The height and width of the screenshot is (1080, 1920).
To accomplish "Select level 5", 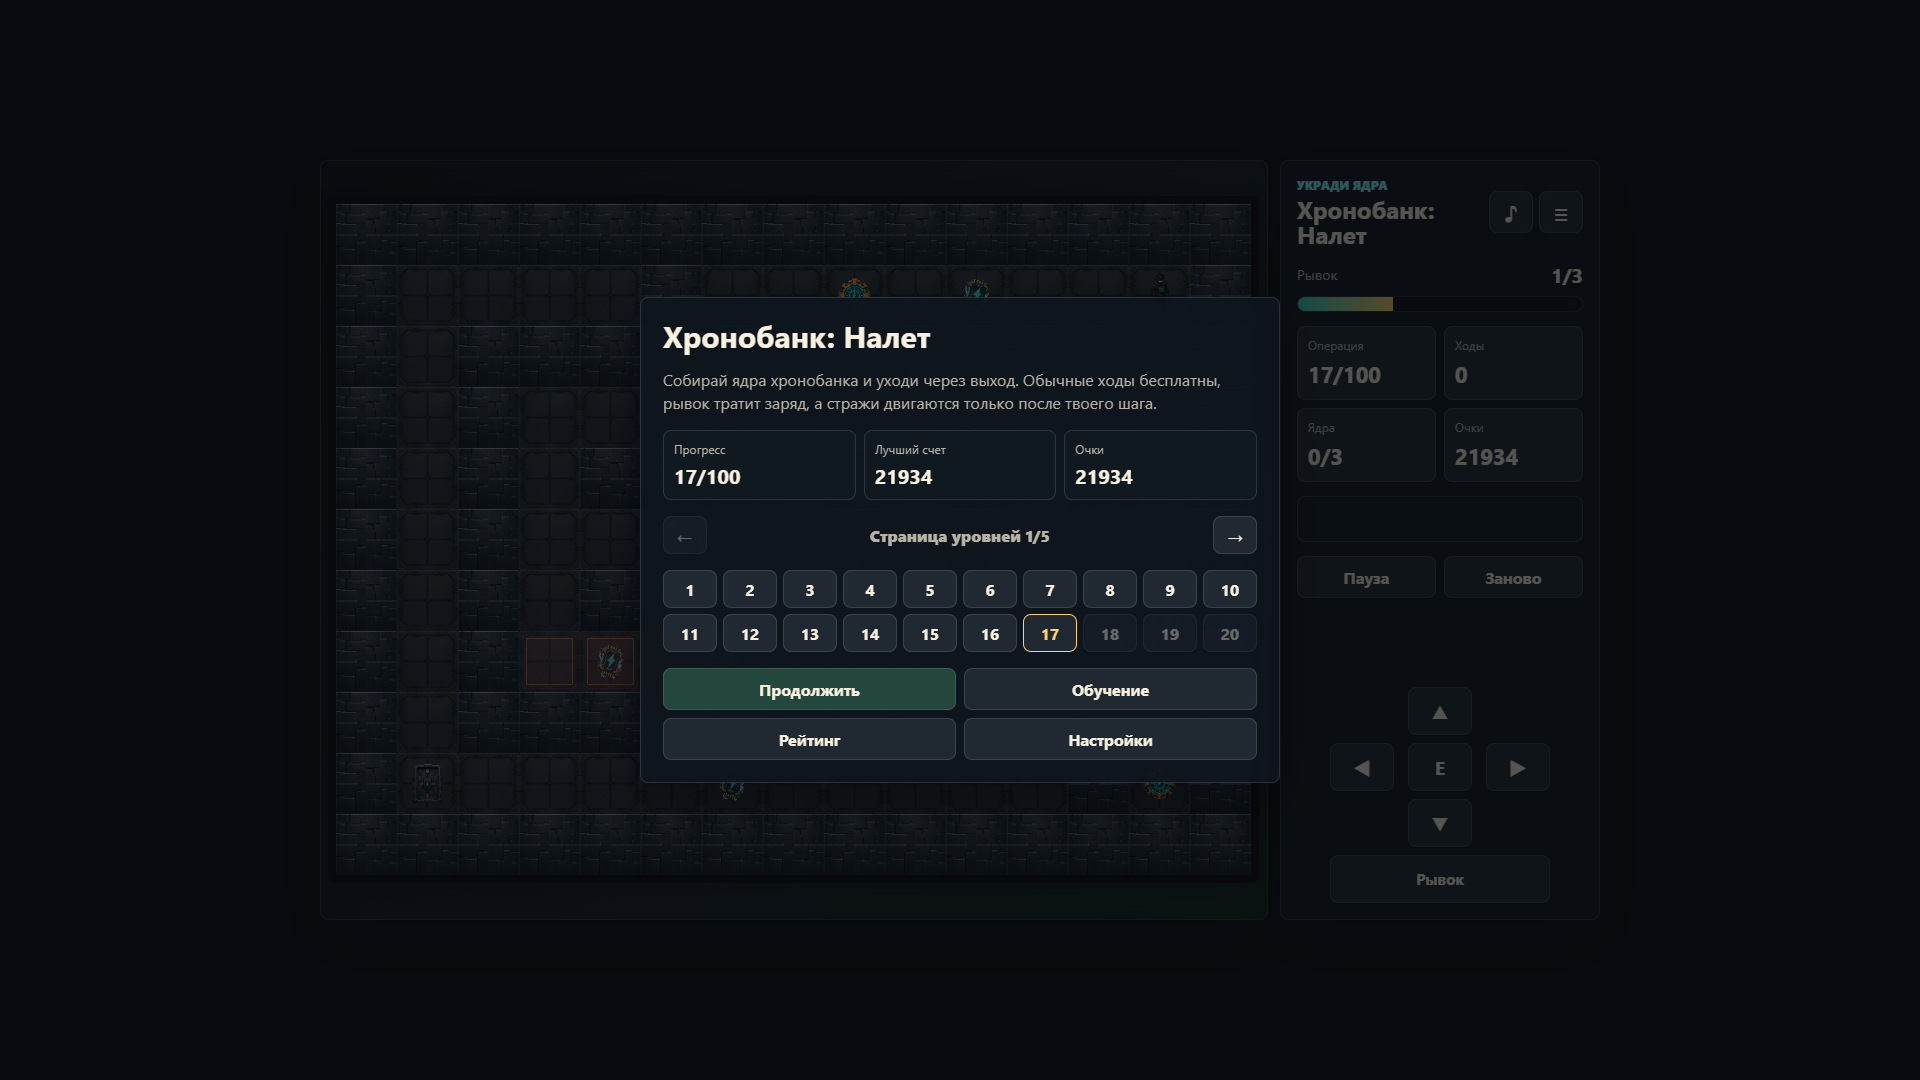I will 929,590.
